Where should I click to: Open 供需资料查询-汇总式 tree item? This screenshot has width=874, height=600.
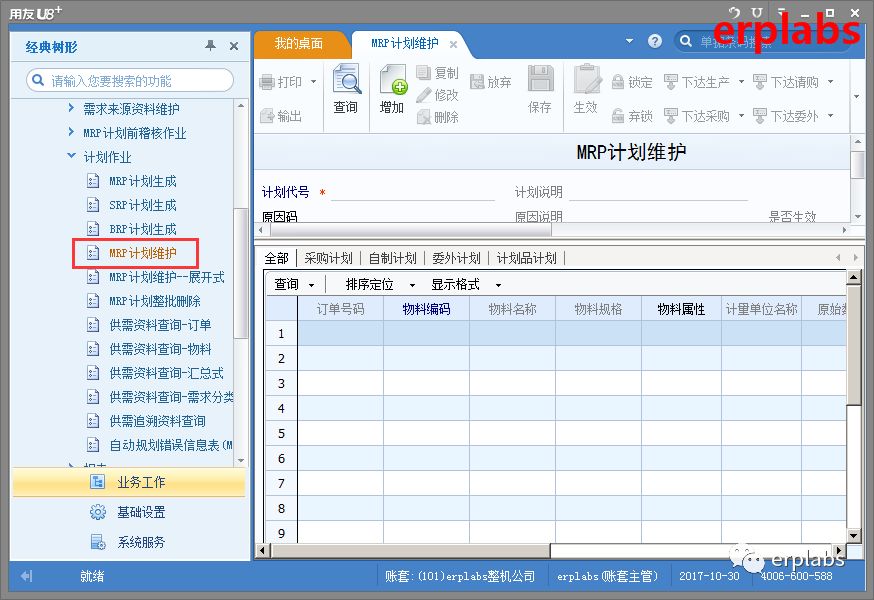click(166, 373)
